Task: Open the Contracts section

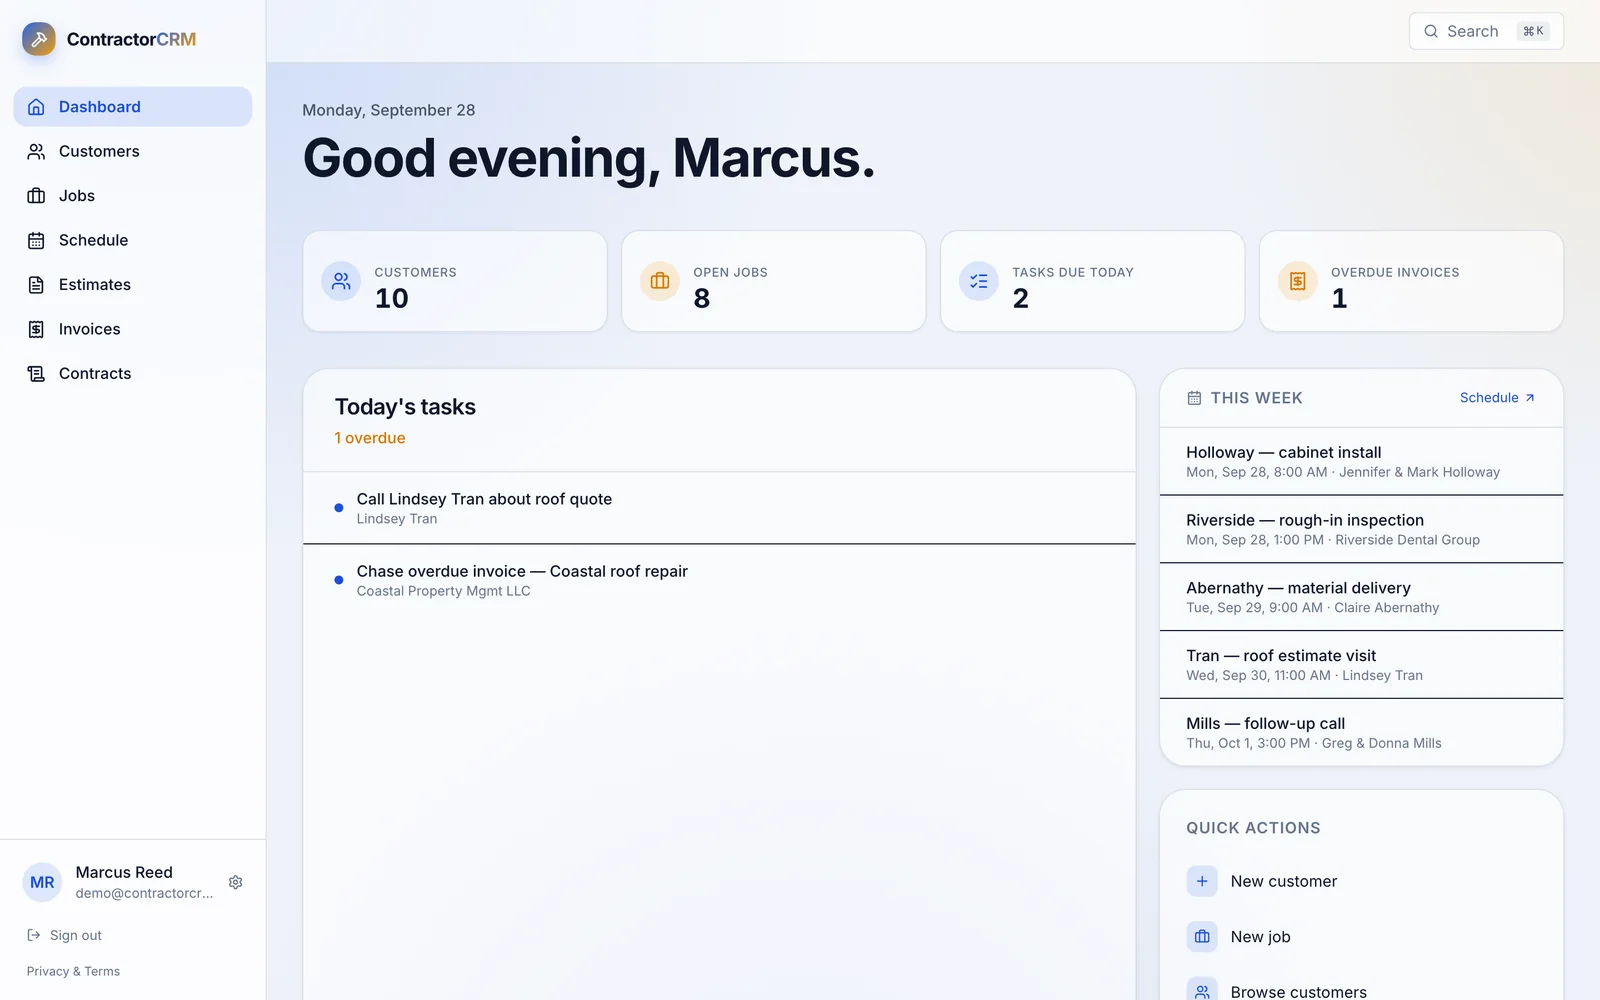Action: click(x=133, y=374)
